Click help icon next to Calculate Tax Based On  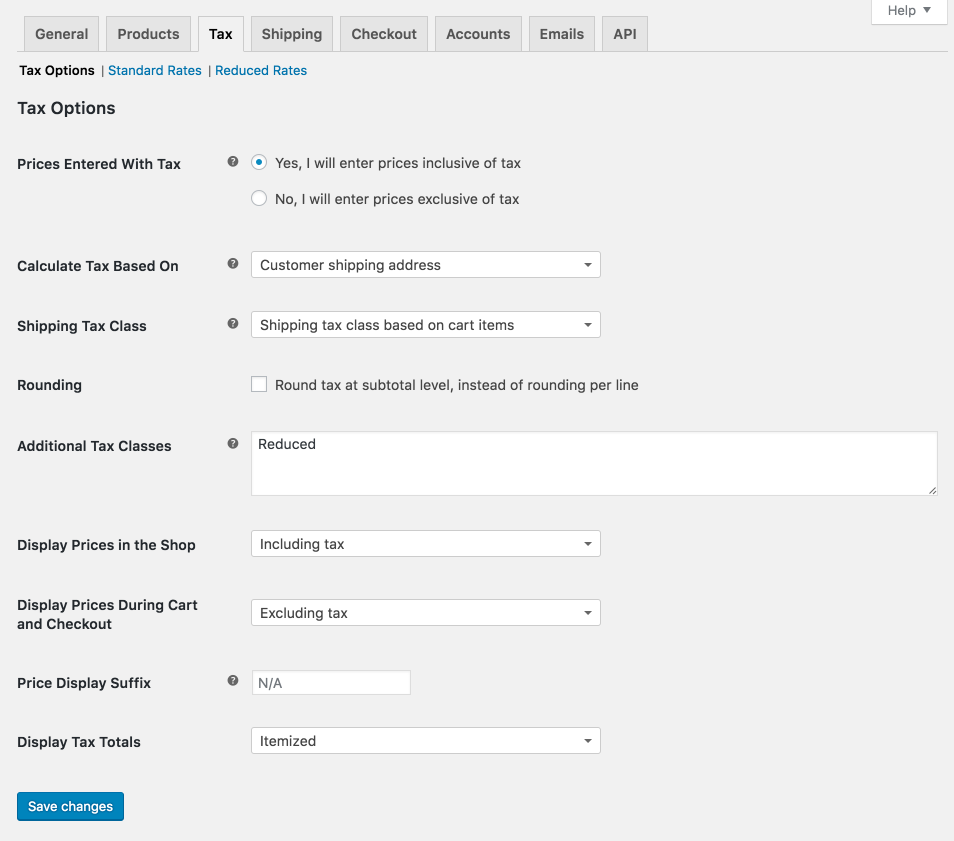pos(233,264)
